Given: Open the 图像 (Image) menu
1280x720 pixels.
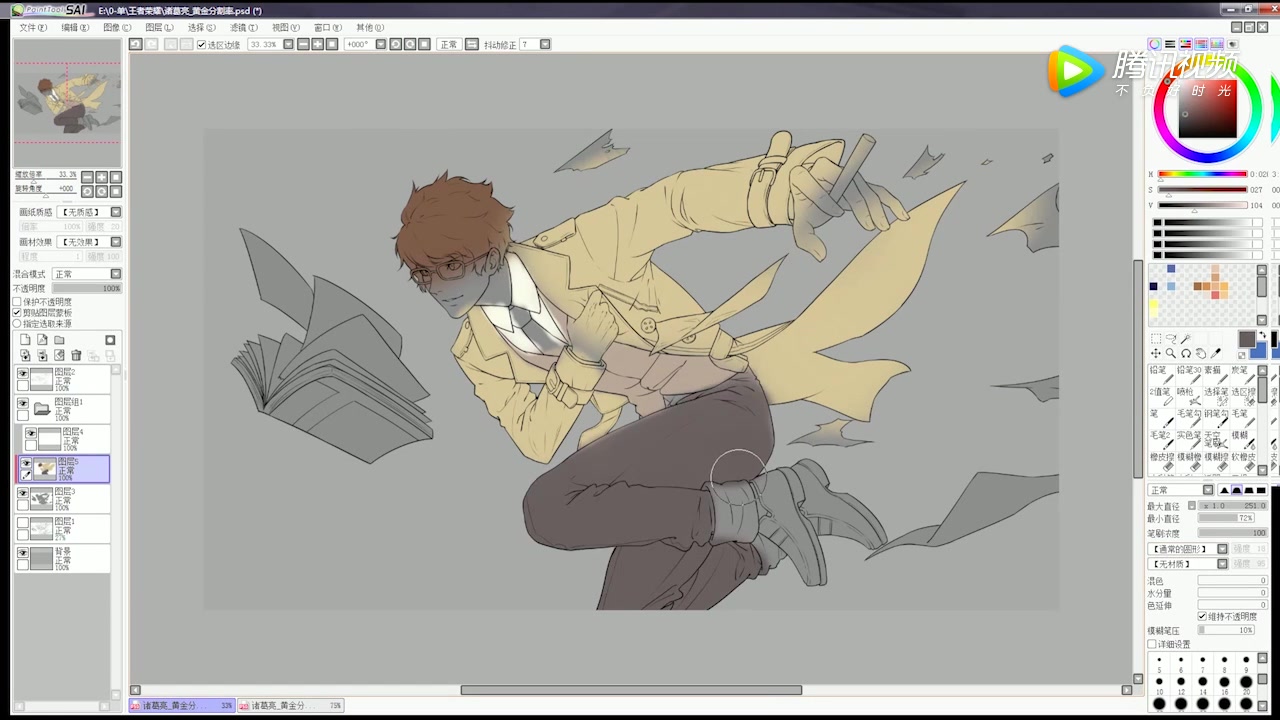Looking at the screenshot, I should coord(117,27).
